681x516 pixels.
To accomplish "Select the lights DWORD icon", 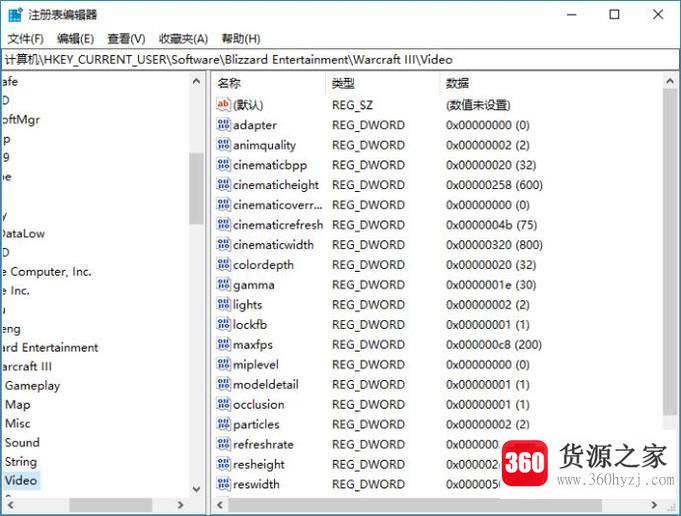I will pos(223,304).
